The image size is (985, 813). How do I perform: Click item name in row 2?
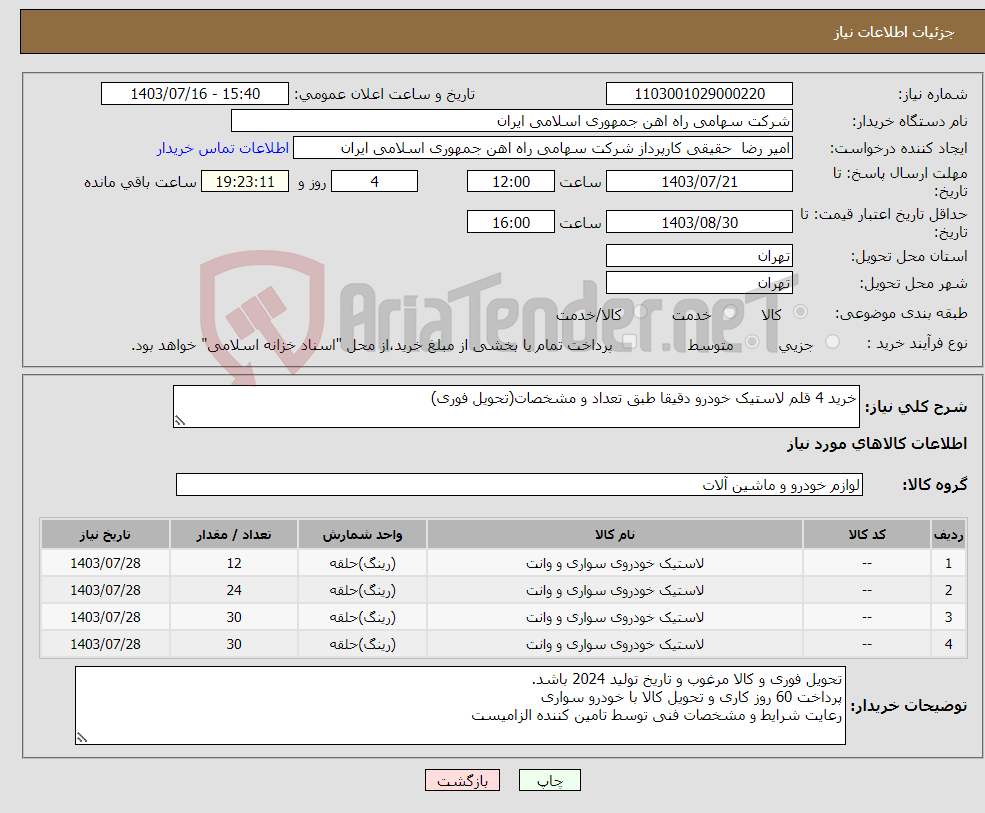(614, 591)
